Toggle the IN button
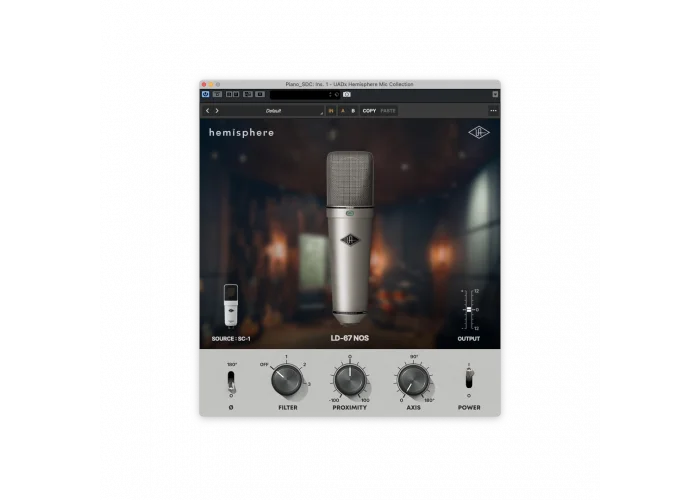 [331, 111]
